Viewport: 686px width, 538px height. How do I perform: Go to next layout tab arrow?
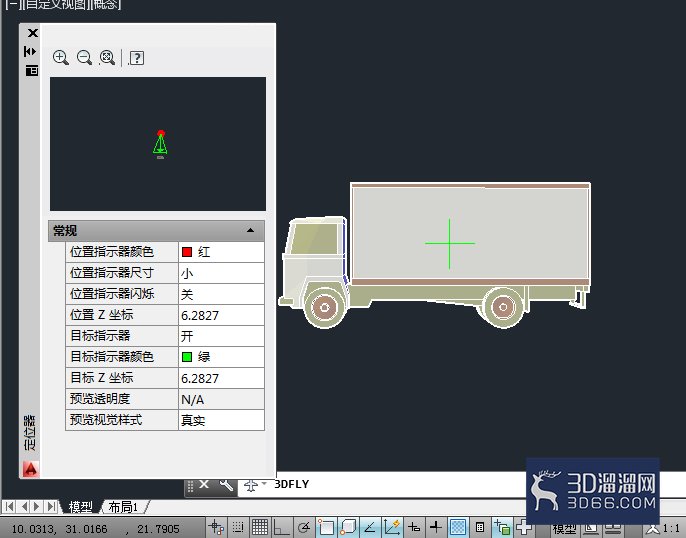point(37,507)
